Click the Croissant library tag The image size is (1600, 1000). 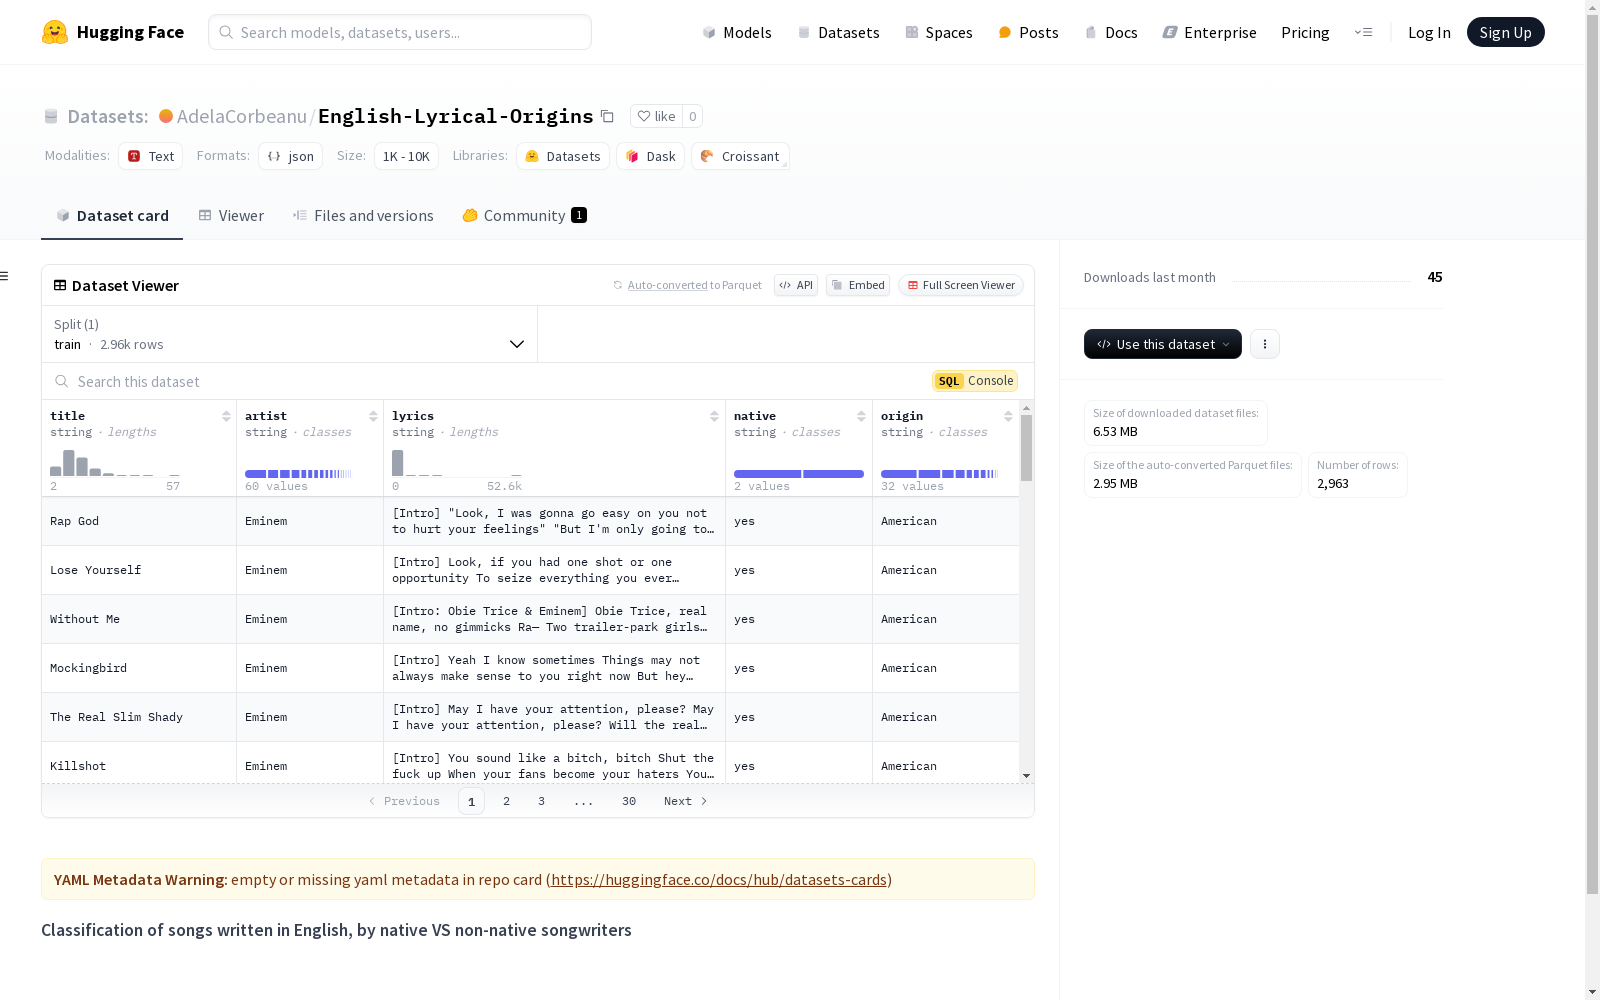(740, 156)
